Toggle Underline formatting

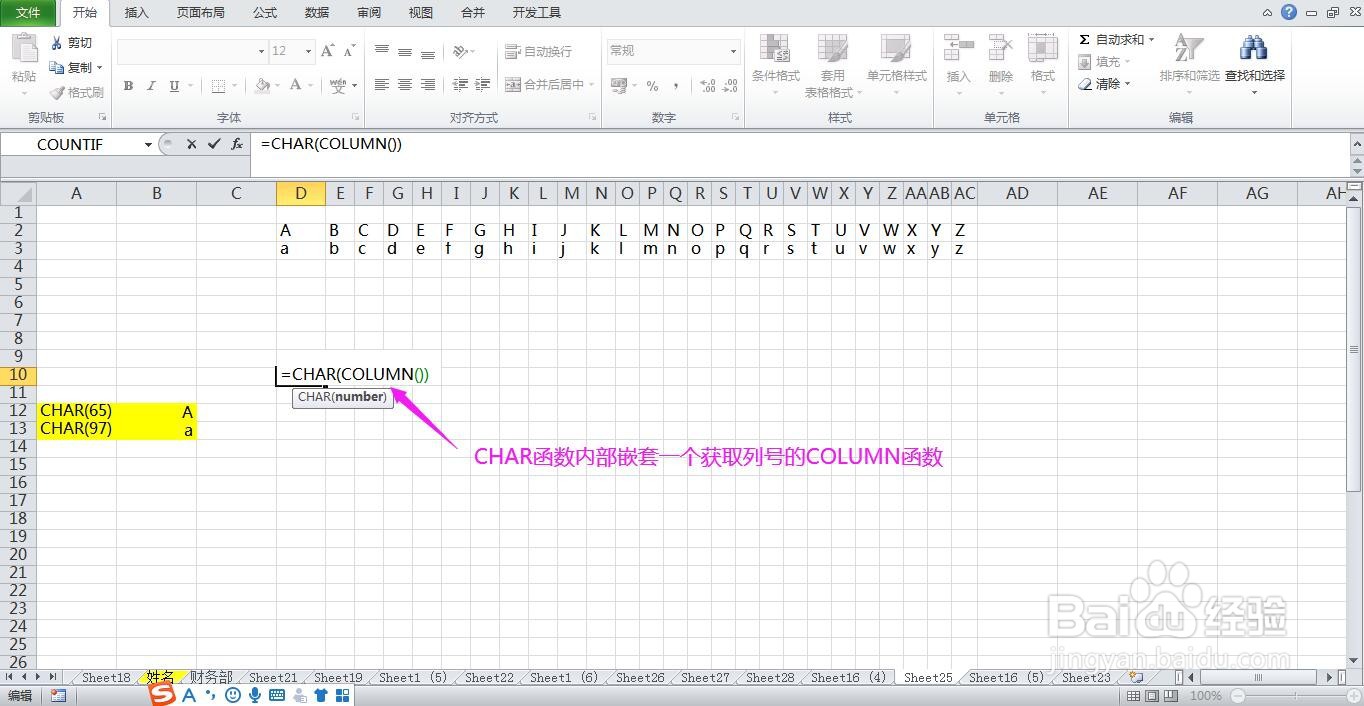tap(174, 86)
